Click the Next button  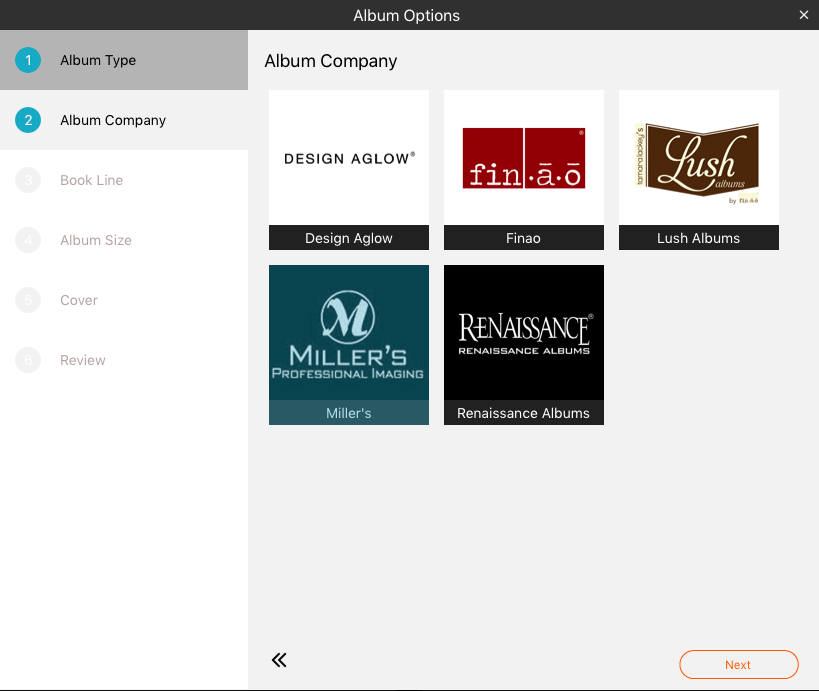click(739, 664)
